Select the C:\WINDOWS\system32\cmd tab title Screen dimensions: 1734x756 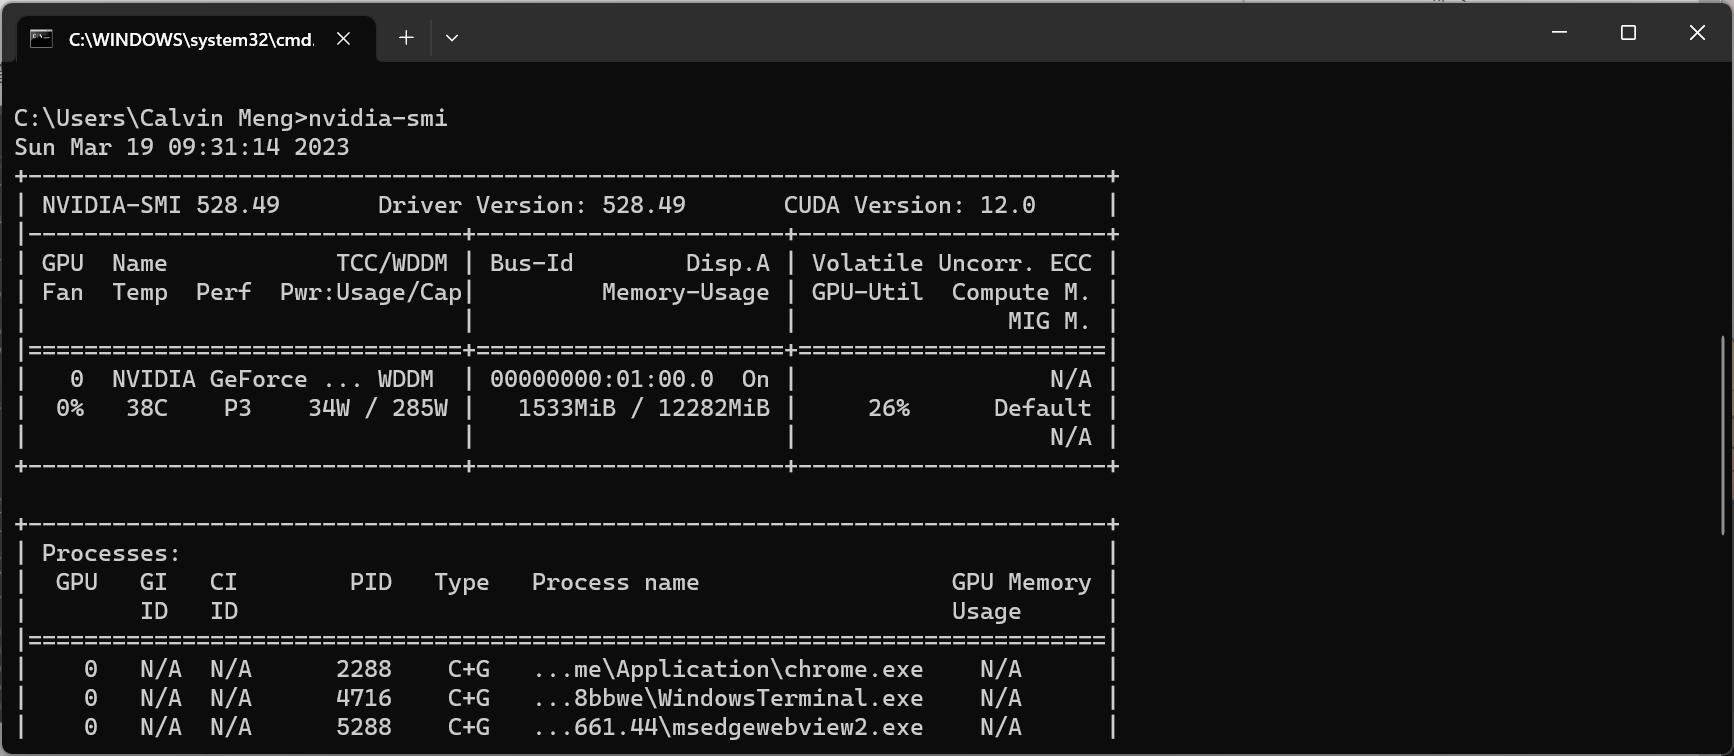point(190,40)
